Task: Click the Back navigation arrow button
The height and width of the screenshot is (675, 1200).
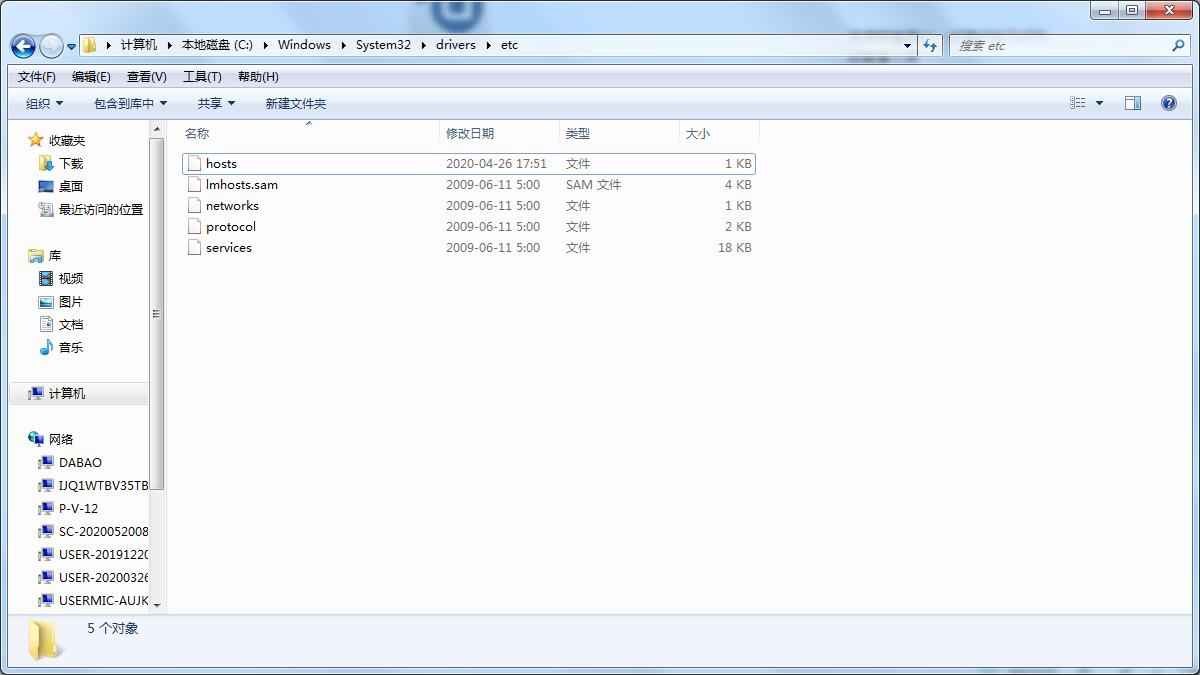Action: (x=23, y=46)
